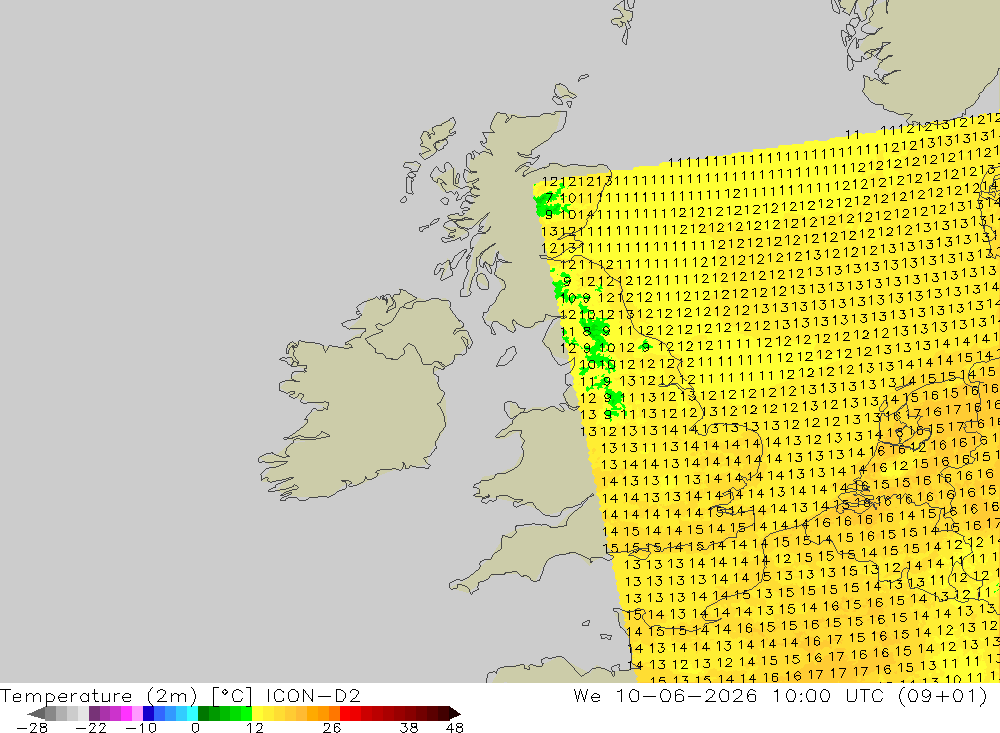This screenshot has height=733, width=1000.
Task: Click the '-28' legend label
Action: pos(32,727)
